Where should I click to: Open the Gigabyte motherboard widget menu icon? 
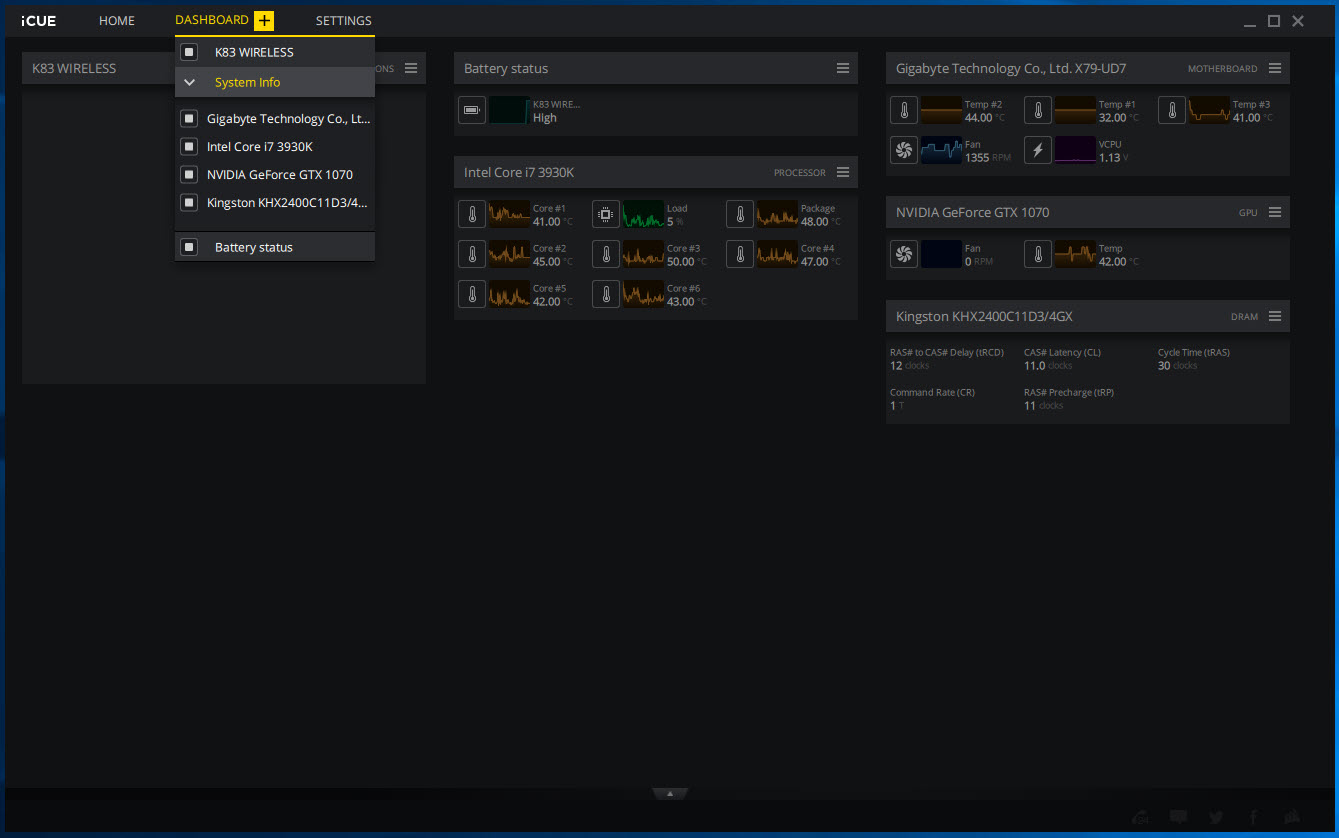1275,68
